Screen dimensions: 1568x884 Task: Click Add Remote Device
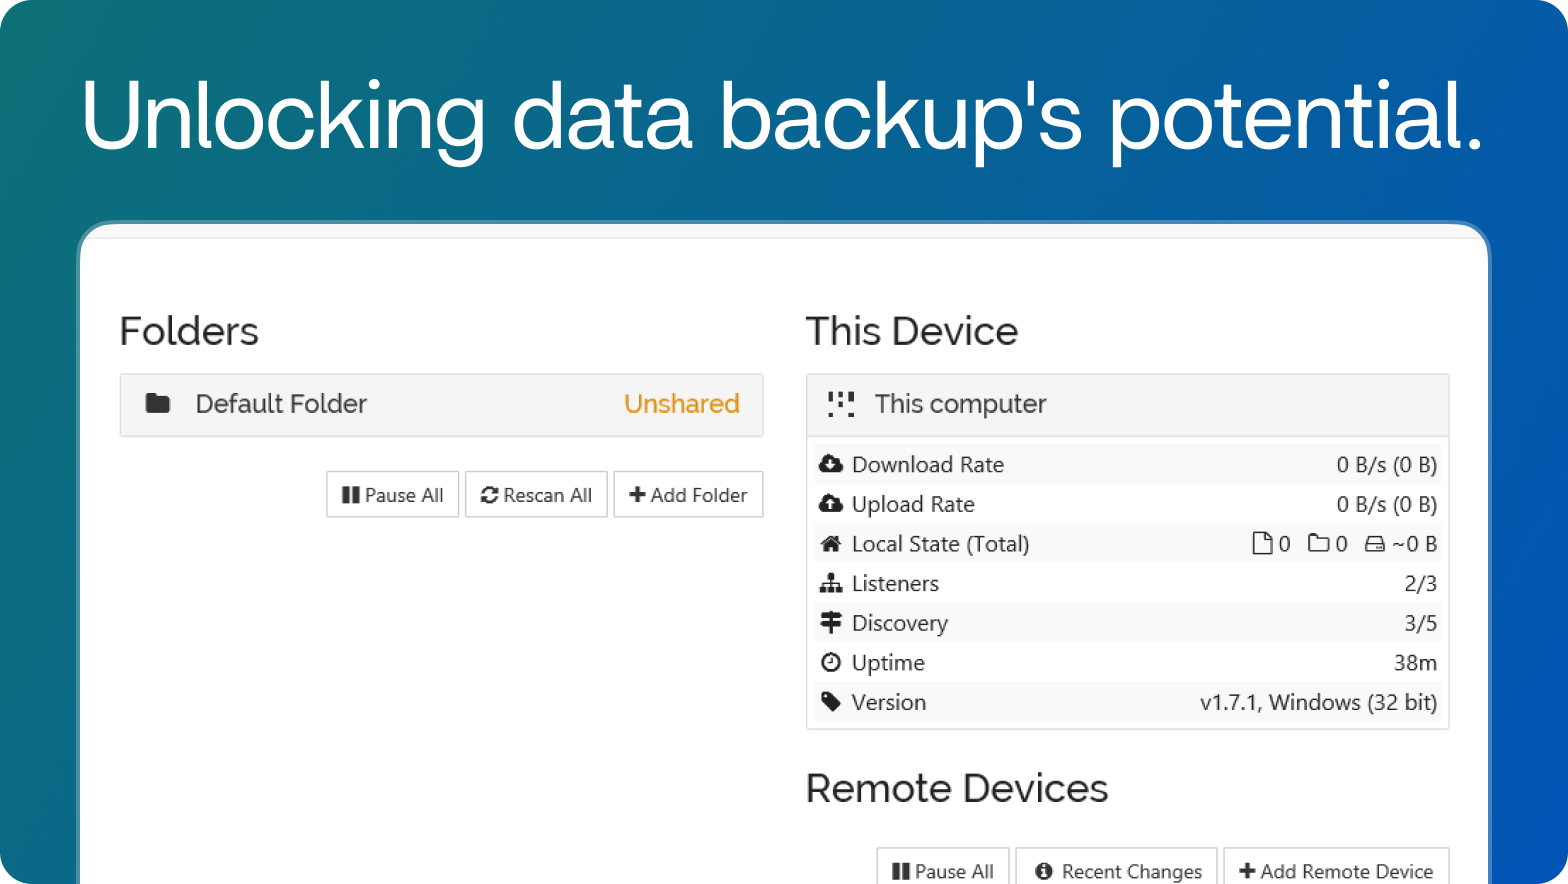[1336, 871]
